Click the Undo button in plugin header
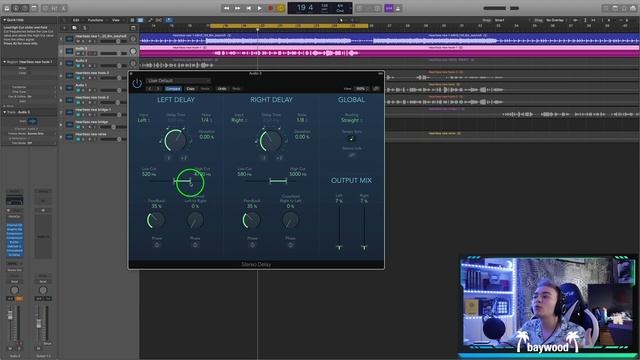 (x=222, y=89)
